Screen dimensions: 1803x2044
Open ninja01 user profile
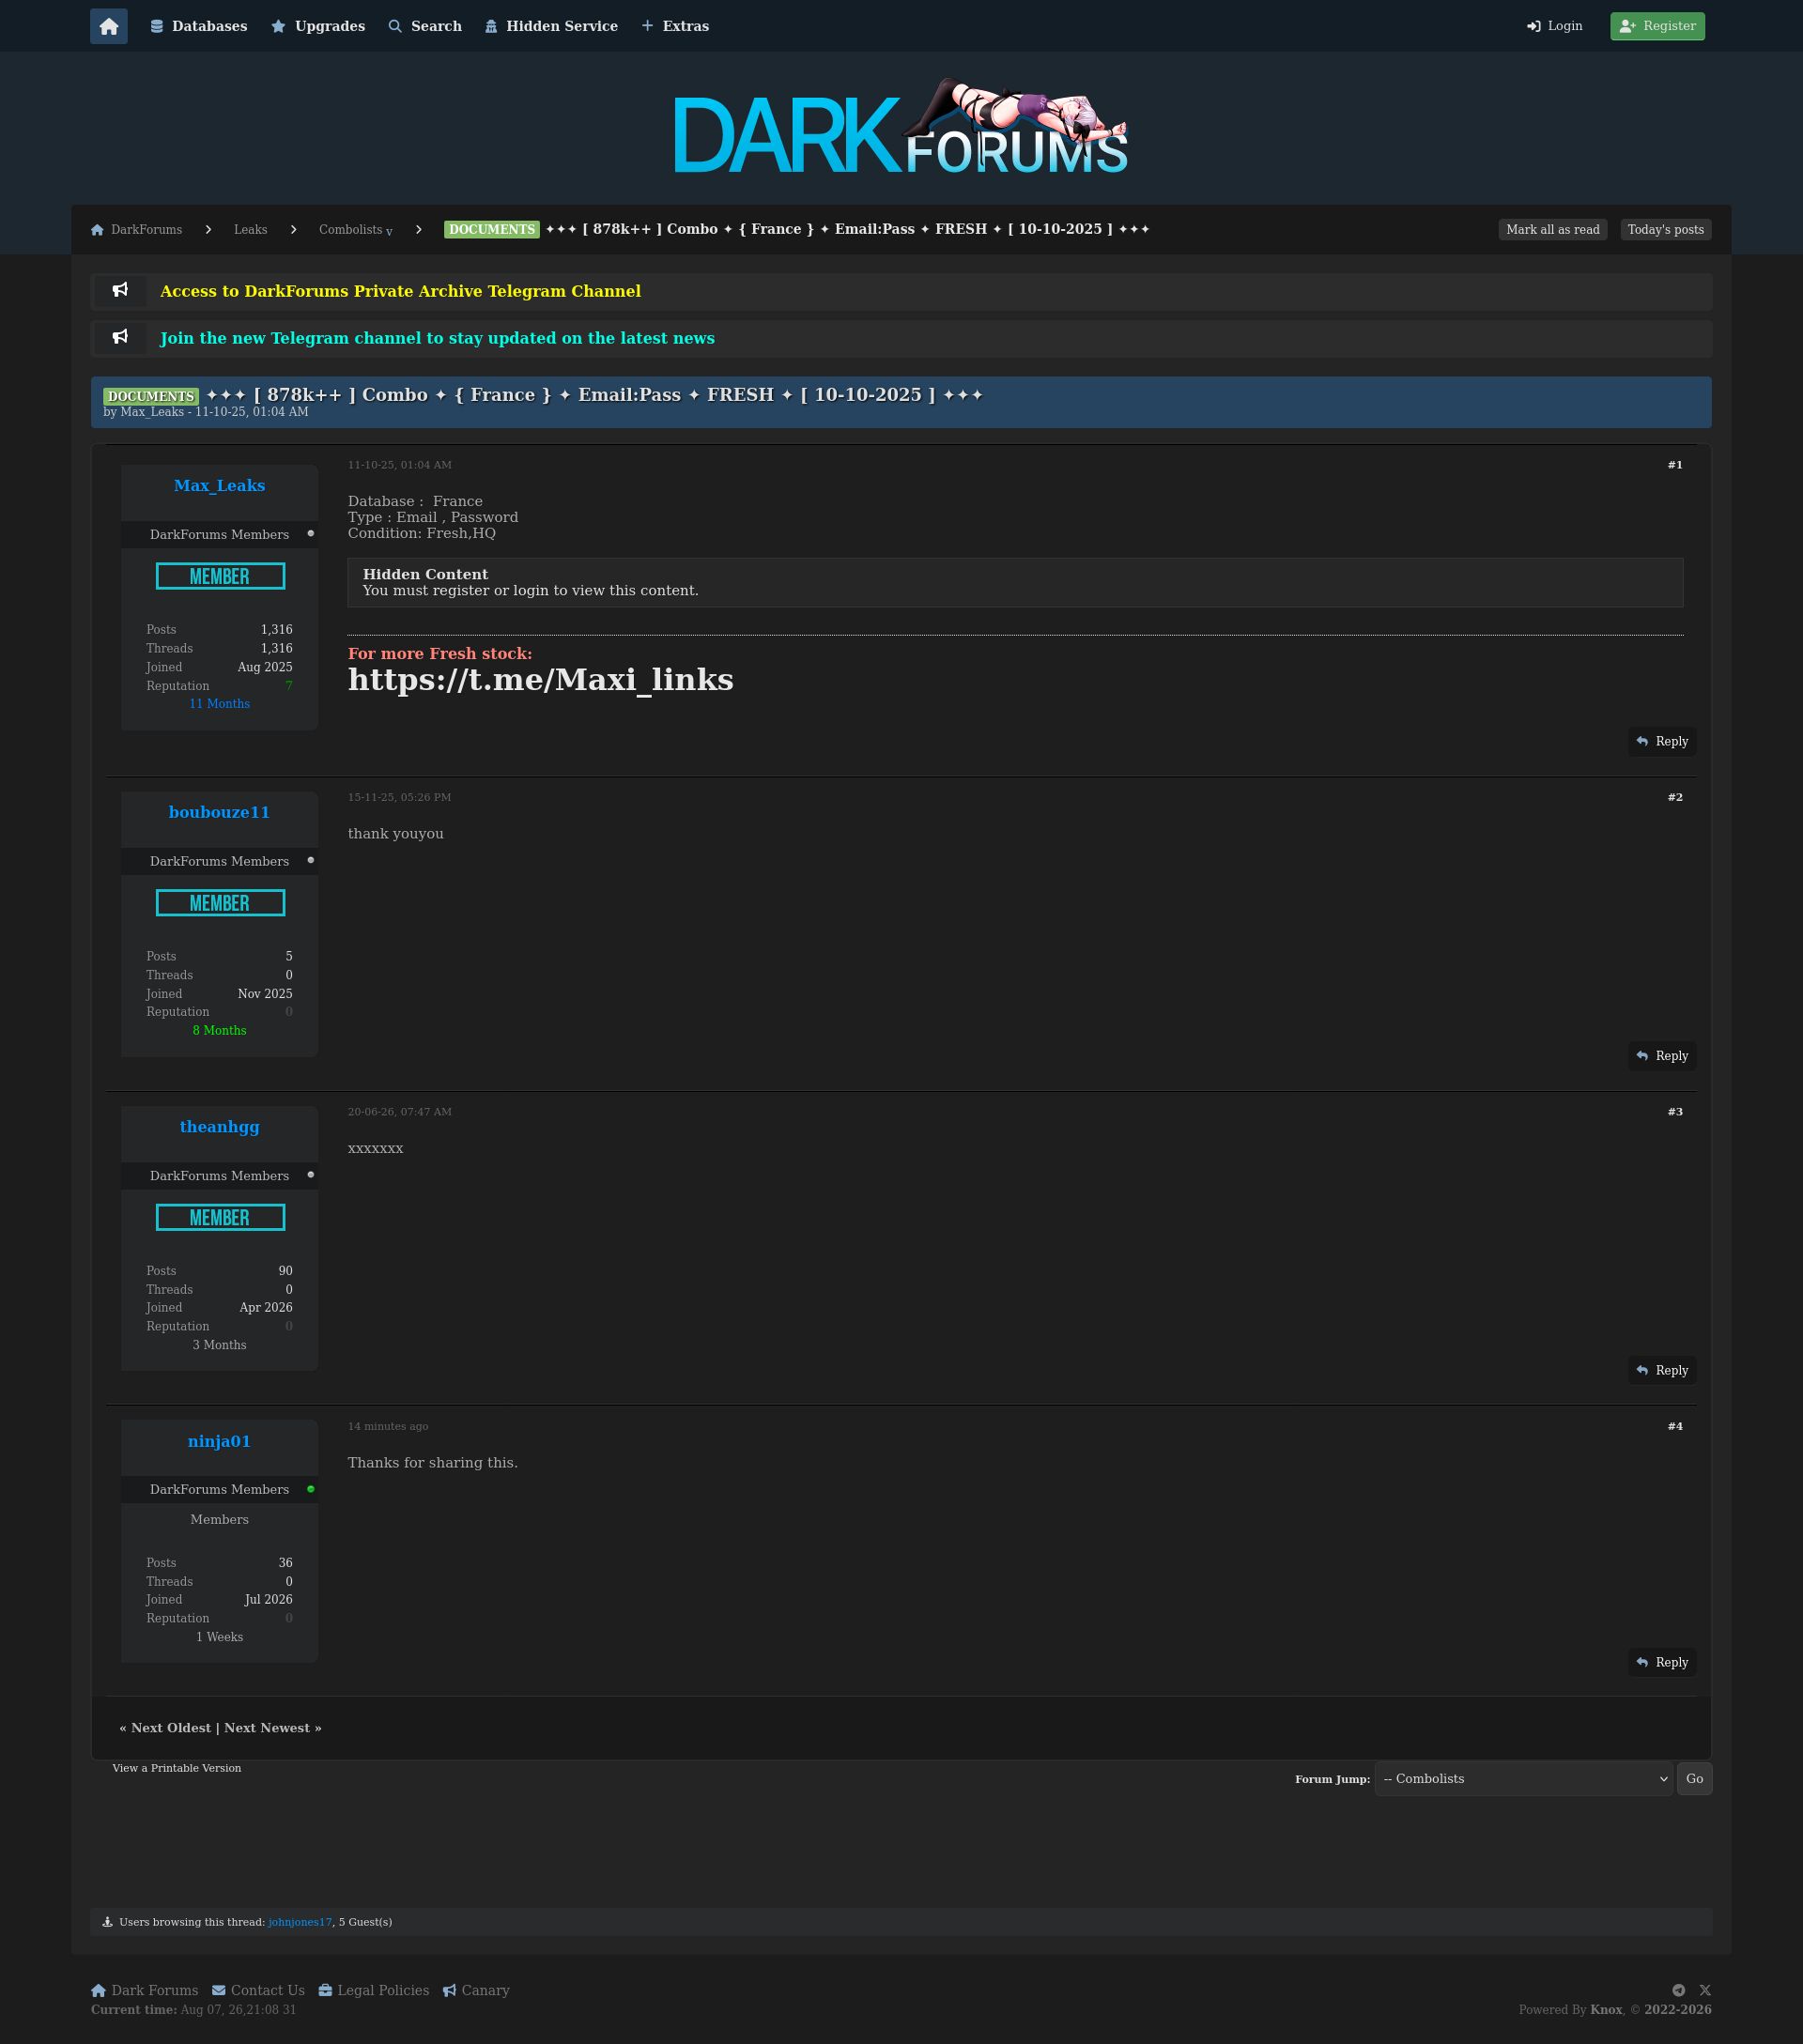click(220, 1441)
